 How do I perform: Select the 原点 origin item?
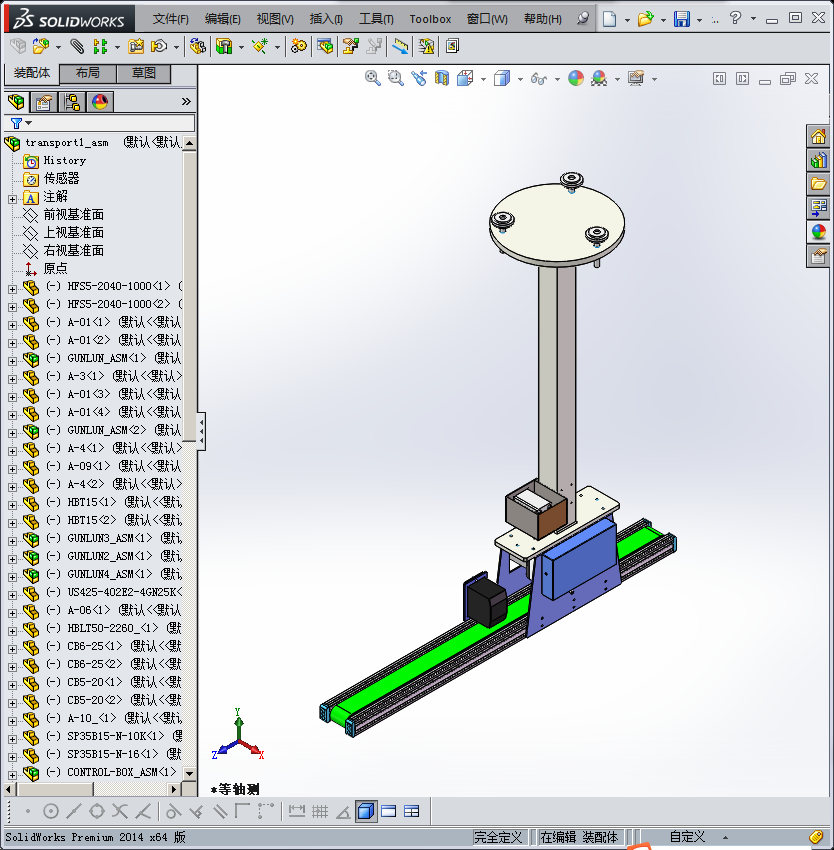pyautogui.click(x=55, y=268)
